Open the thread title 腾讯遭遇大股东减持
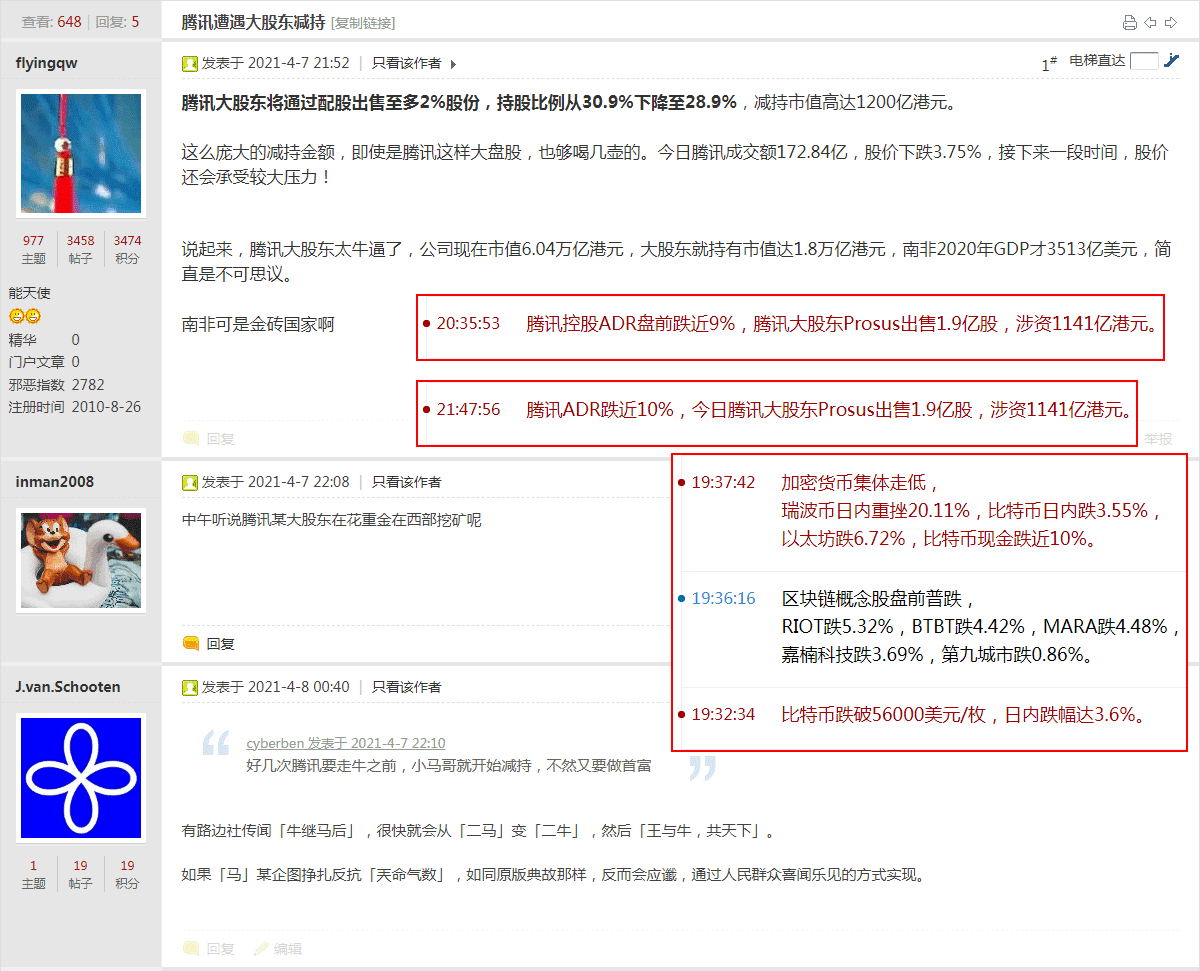Viewport: 1200px width, 971px height. [254, 22]
